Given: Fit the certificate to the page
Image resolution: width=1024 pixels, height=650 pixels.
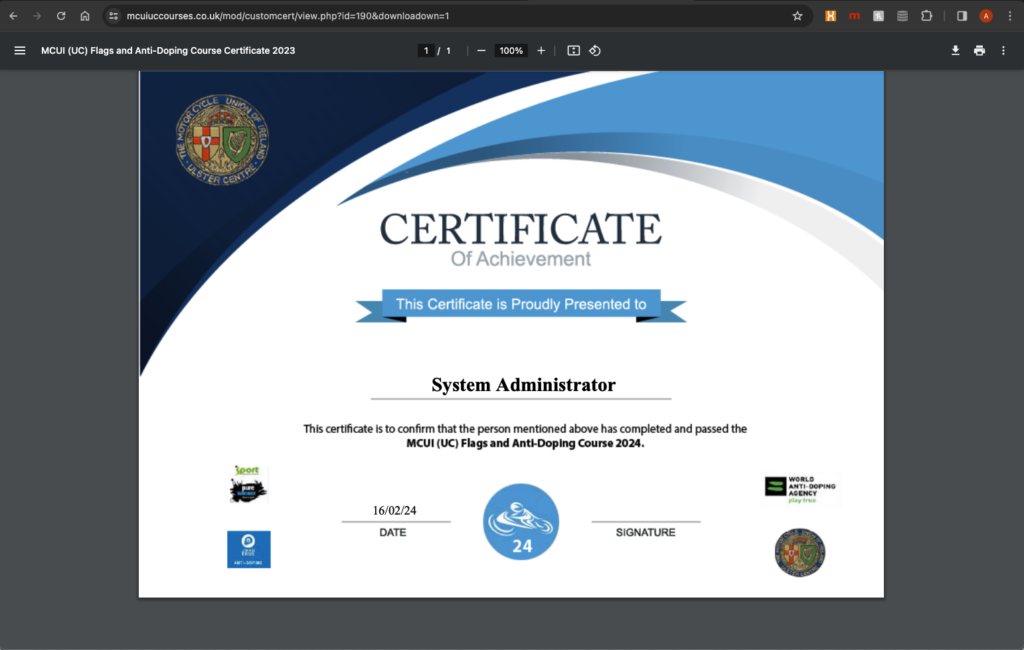Looking at the screenshot, I should 573,50.
